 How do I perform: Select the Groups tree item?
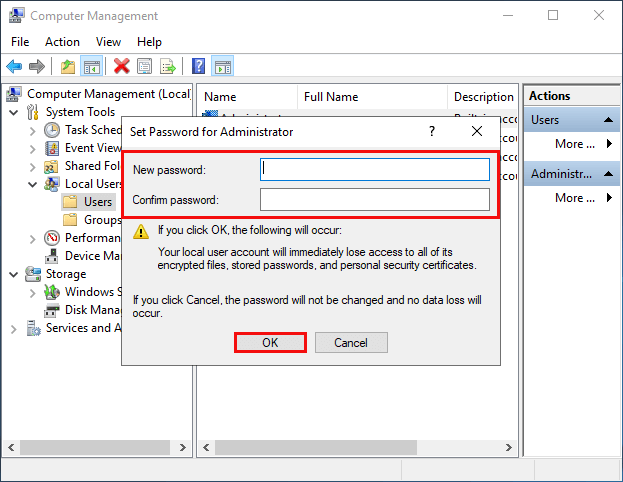[103, 220]
